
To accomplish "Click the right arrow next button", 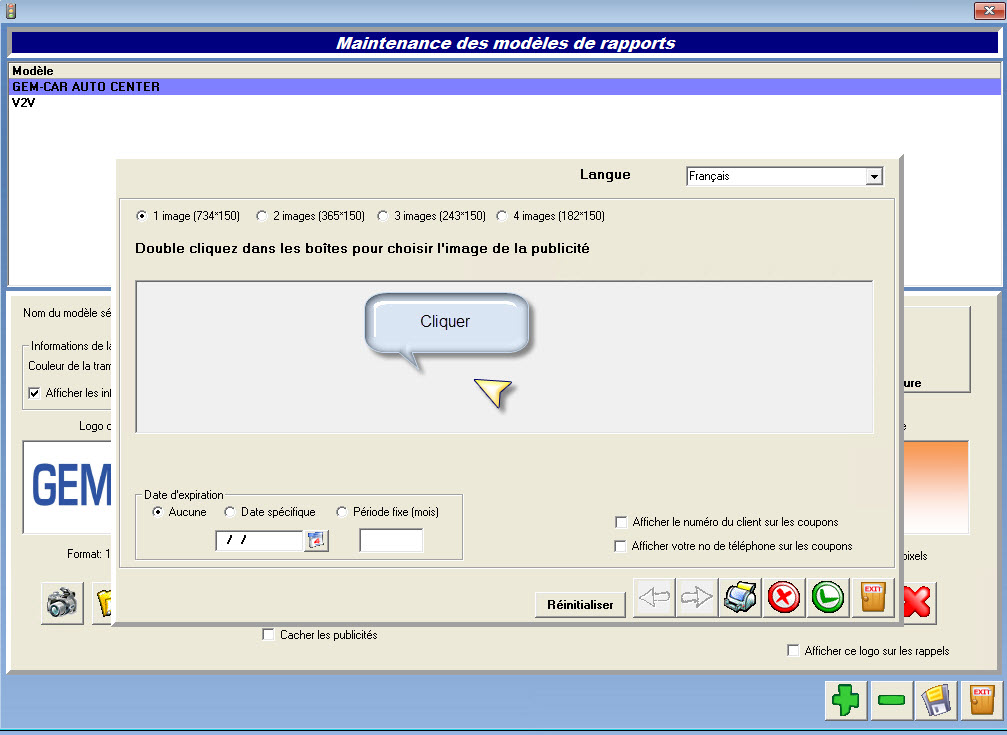I will [697, 598].
